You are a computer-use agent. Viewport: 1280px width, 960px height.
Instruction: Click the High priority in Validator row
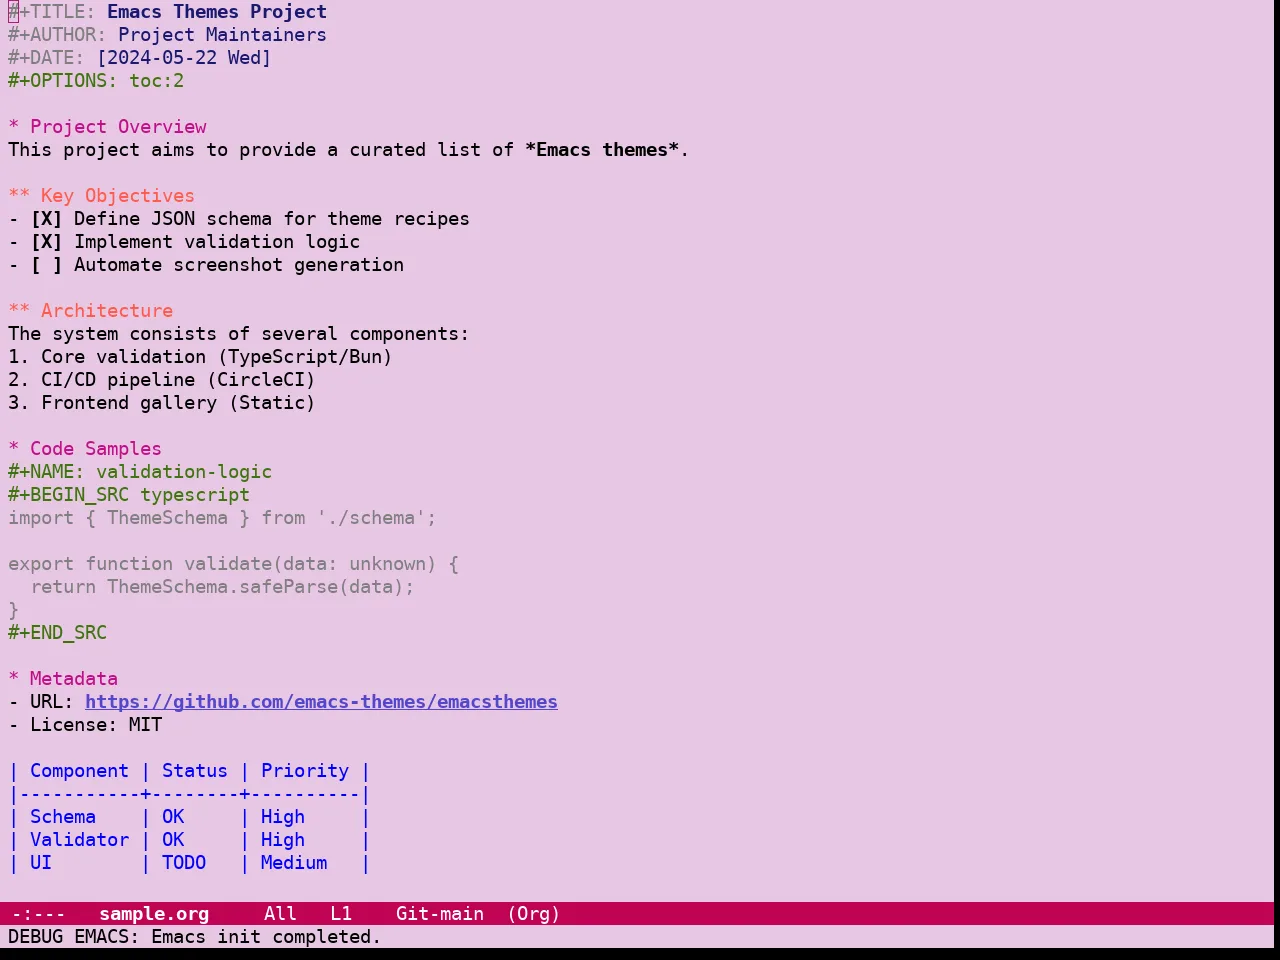(x=283, y=840)
